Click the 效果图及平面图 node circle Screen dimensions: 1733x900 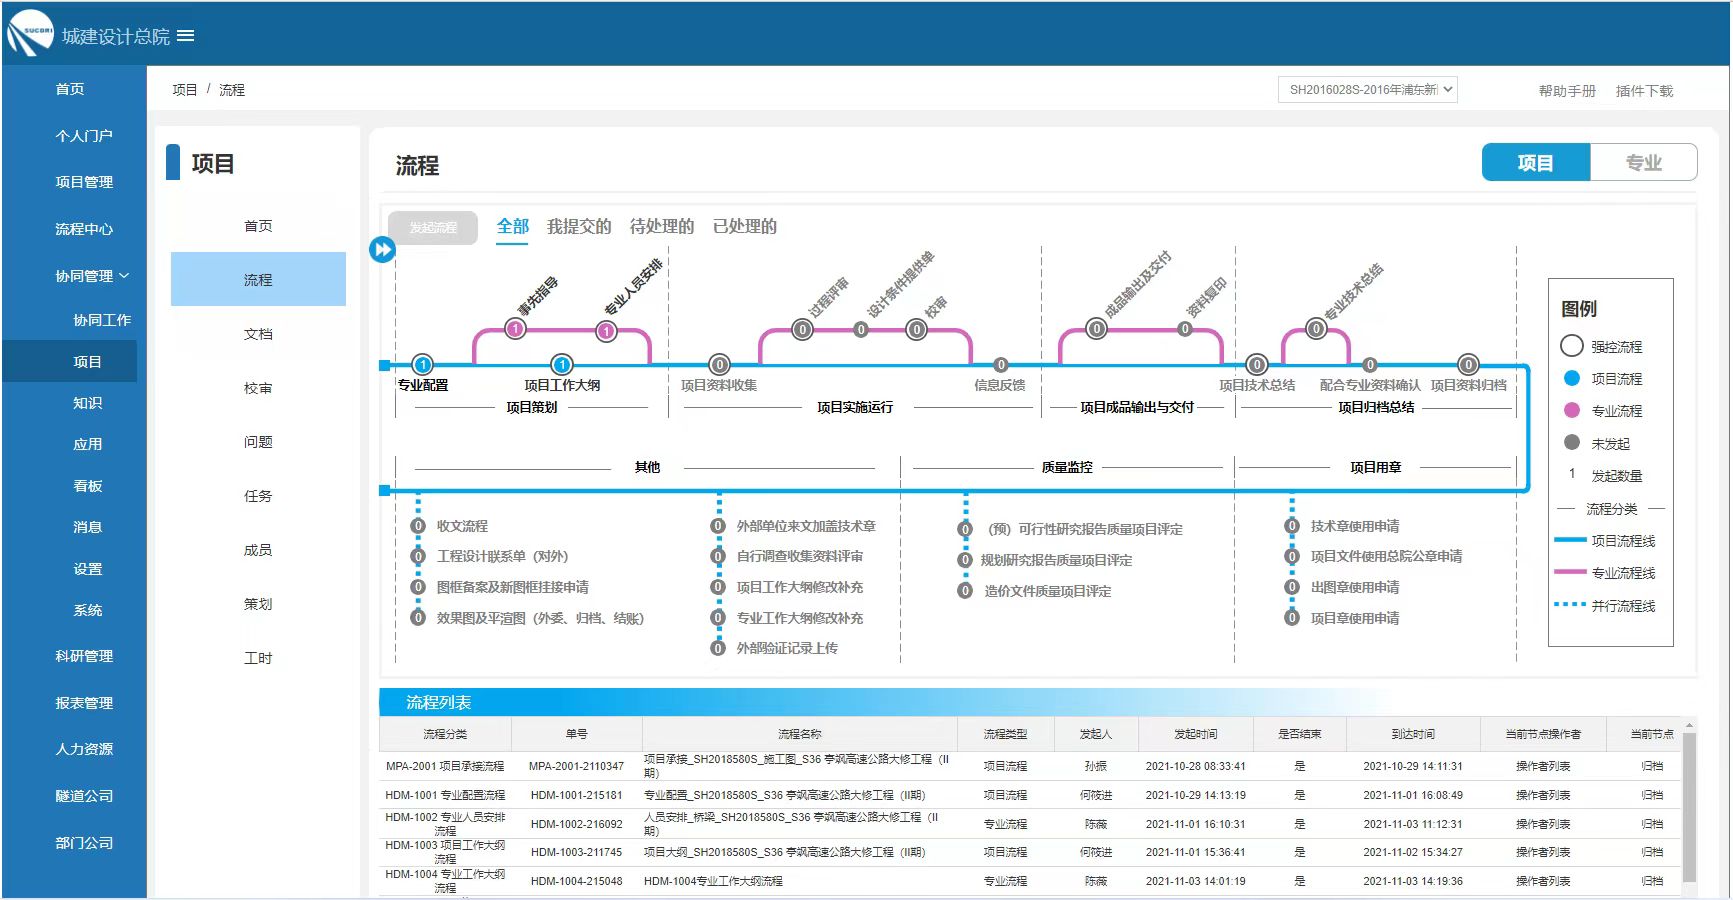click(418, 618)
